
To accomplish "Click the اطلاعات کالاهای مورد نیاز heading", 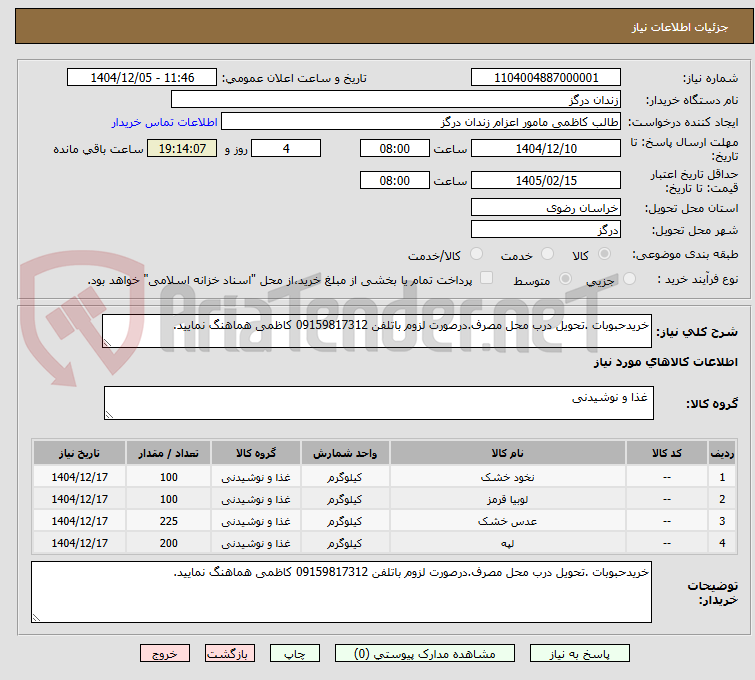I will click(665, 362).
